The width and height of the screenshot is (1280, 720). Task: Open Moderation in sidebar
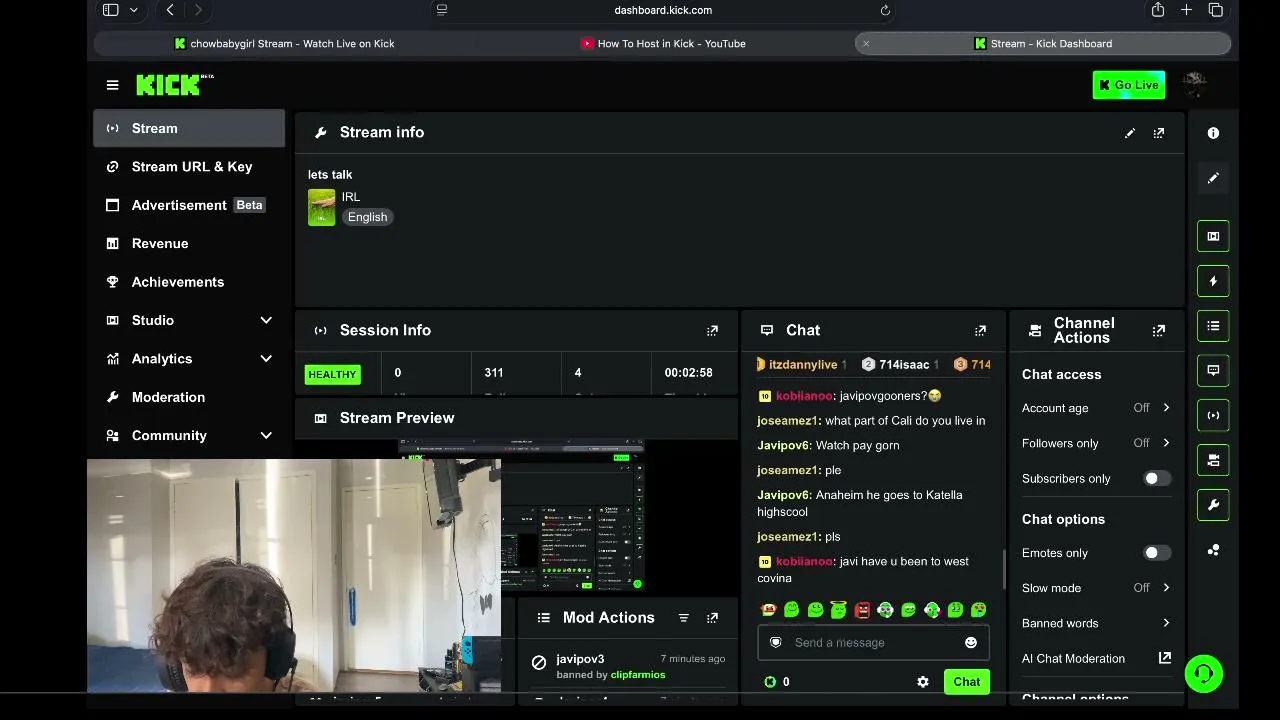[x=189, y=398]
